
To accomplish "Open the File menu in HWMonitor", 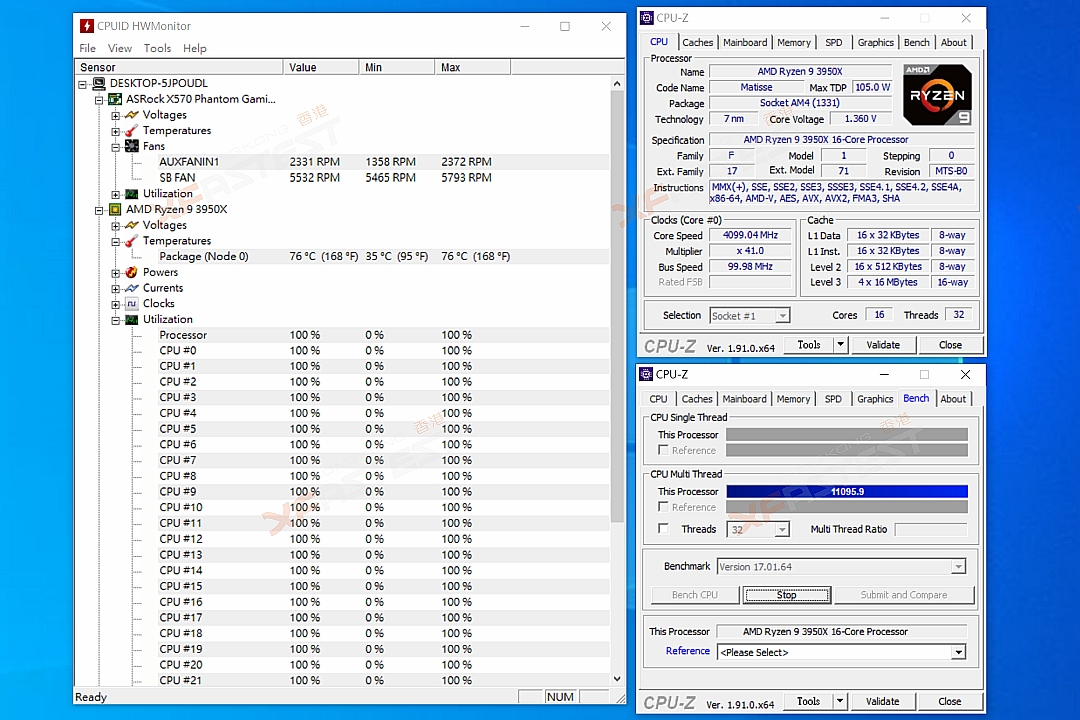I will pos(87,48).
